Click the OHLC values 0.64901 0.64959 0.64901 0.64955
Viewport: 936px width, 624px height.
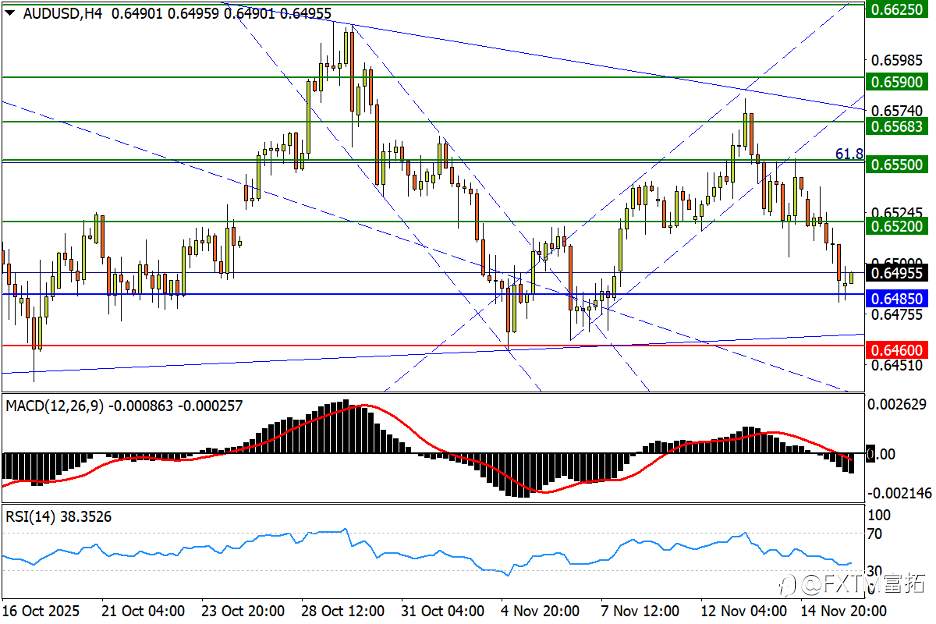pos(221,13)
